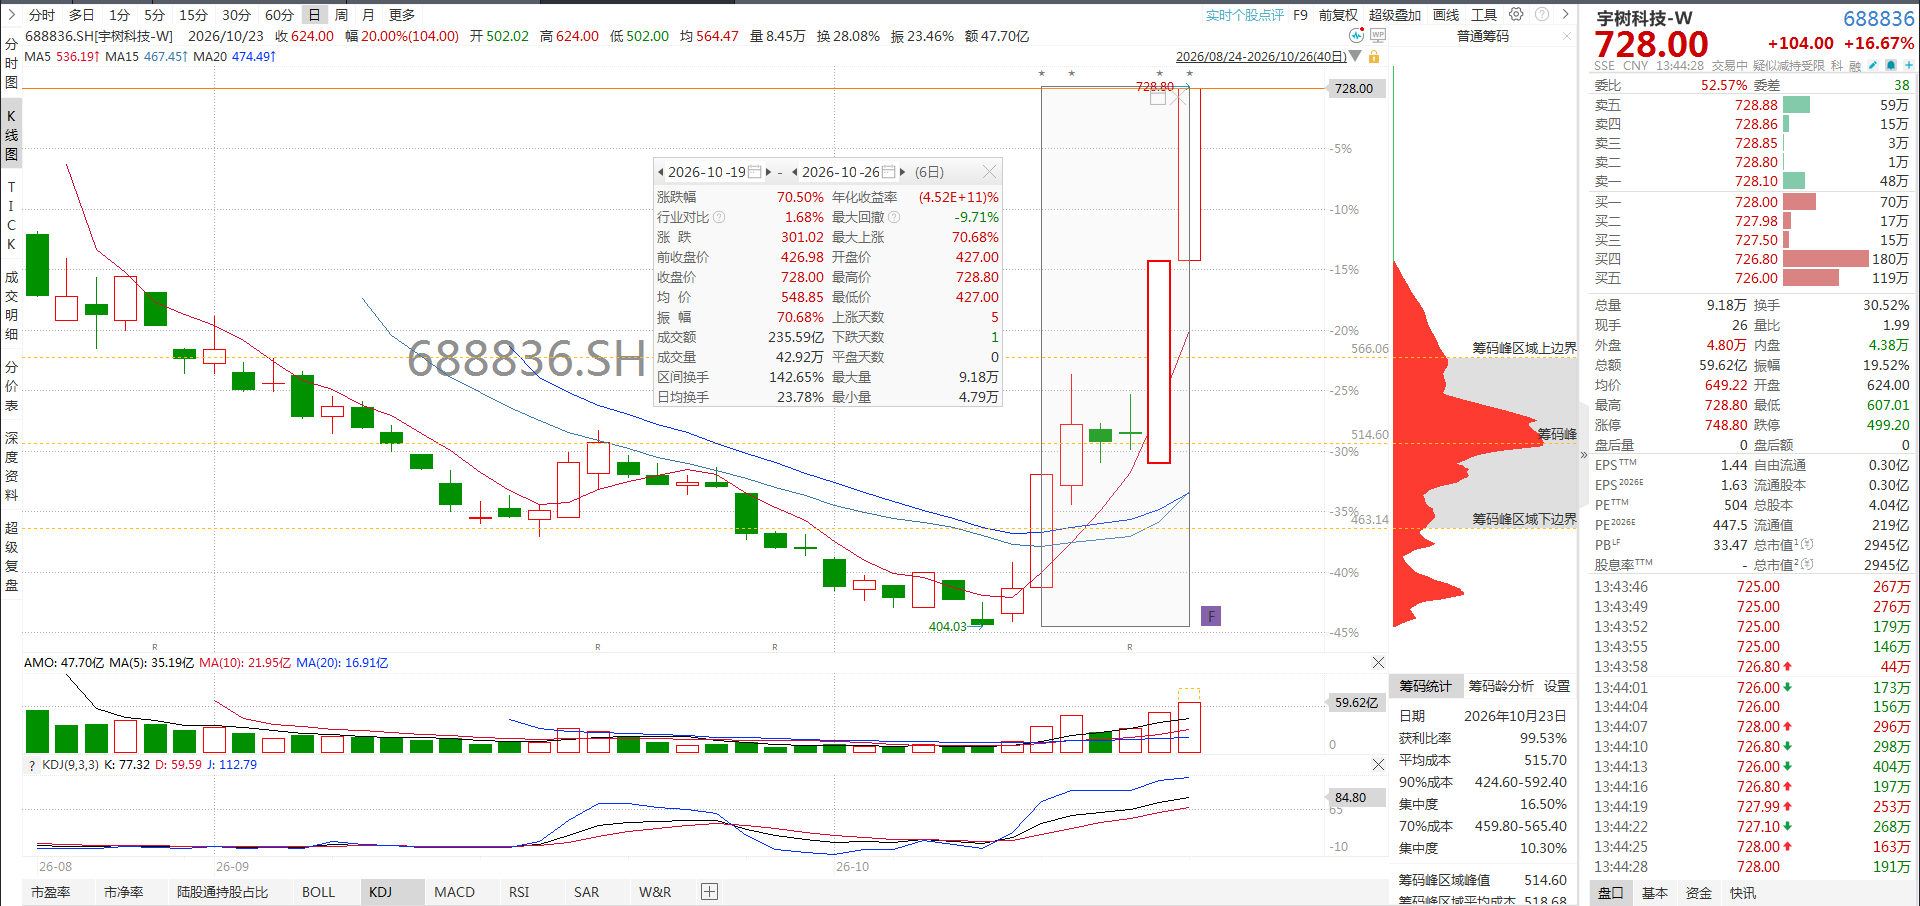Click the purple F marker on chart
Image resolution: width=1920 pixels, height=906 pixels.
tap(1211, 616)
